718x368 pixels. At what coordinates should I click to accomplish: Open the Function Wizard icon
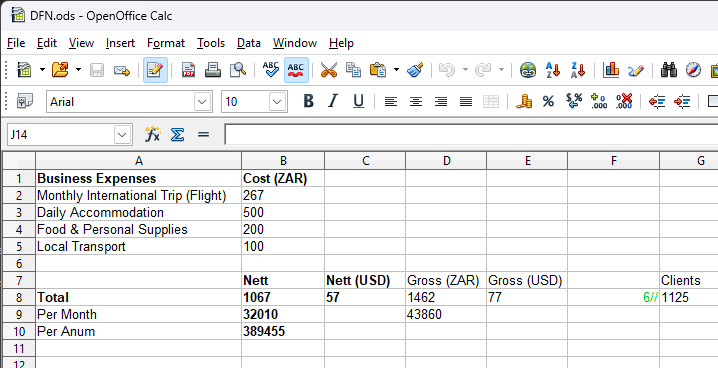[x=152, y=135]
